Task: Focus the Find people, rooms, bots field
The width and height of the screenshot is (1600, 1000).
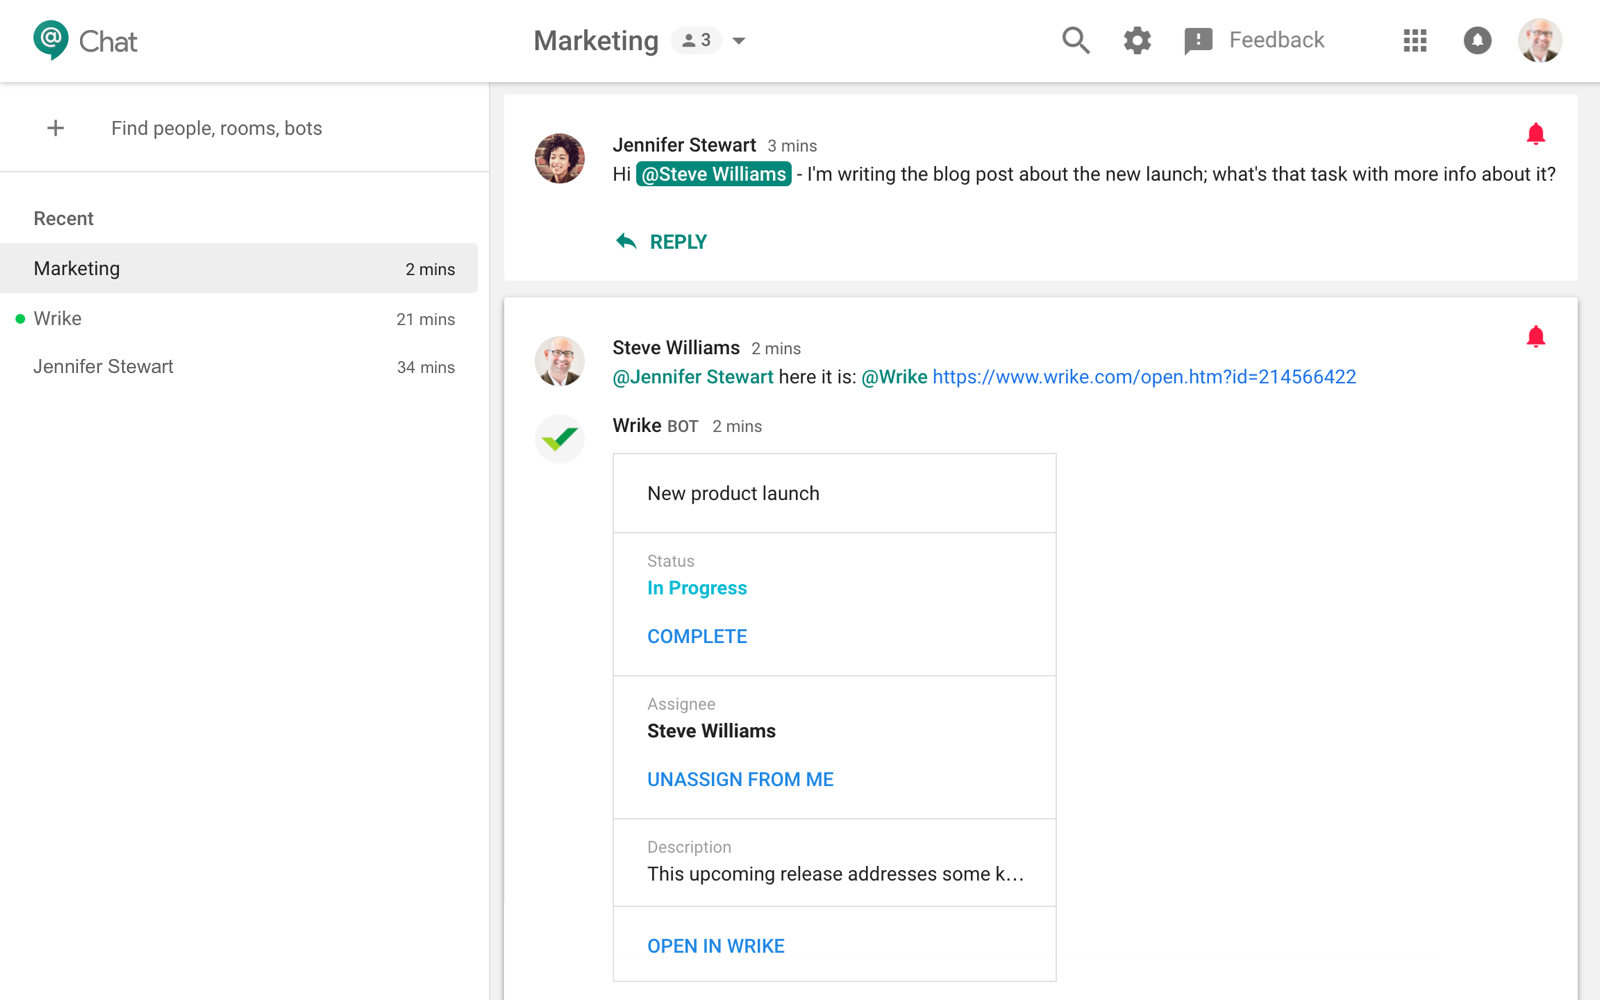Action: [x=216, y=128]
